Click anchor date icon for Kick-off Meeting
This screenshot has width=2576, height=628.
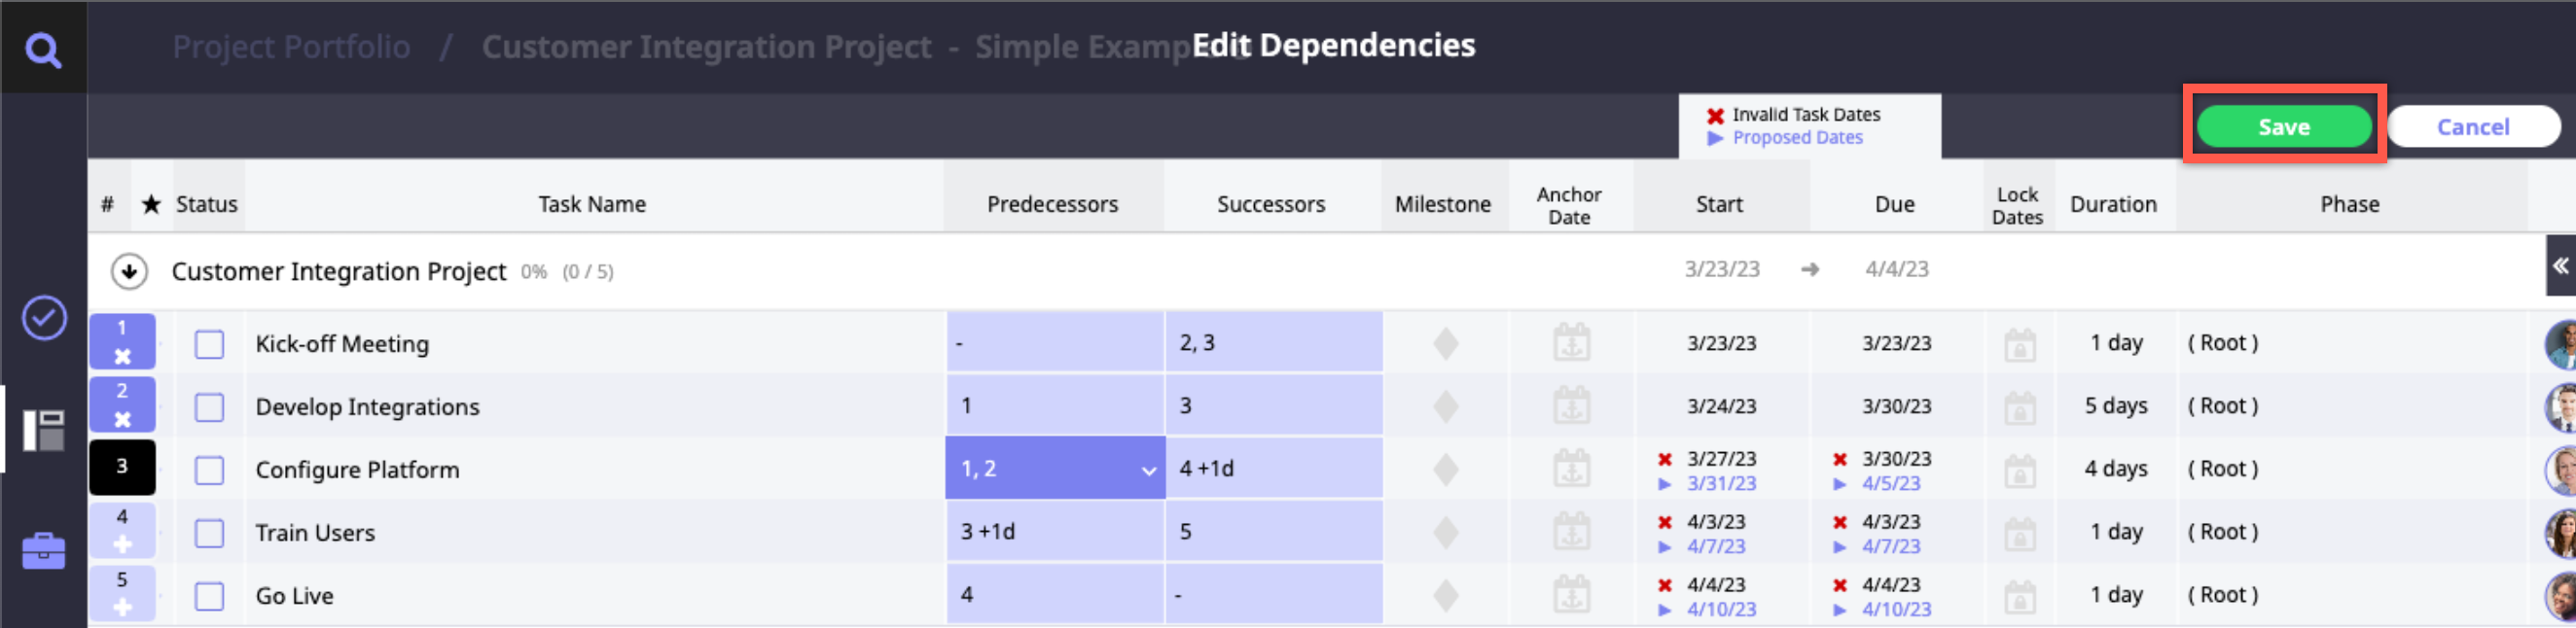tap(1571, 343)
